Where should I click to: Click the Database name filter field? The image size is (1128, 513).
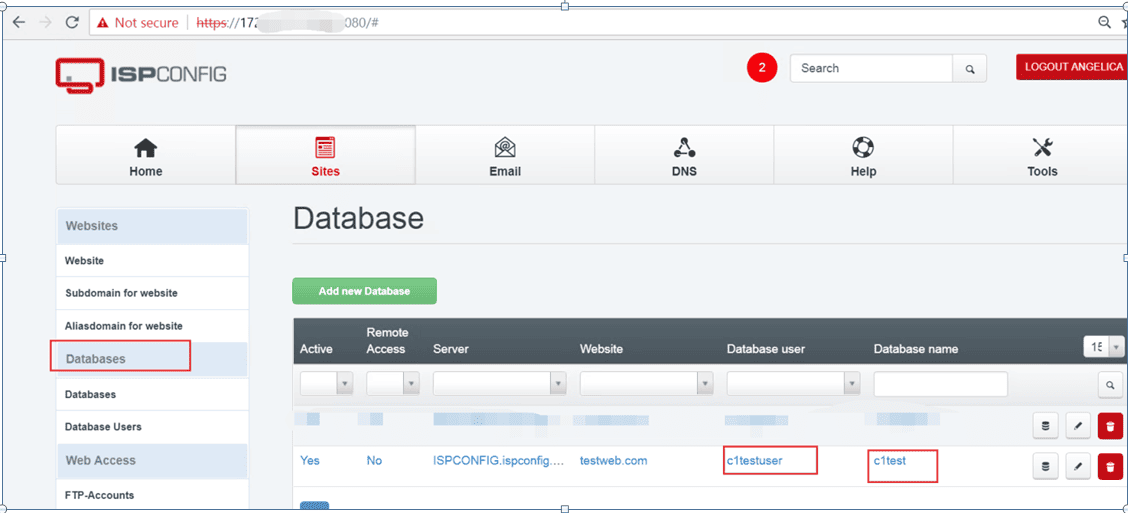940,384
